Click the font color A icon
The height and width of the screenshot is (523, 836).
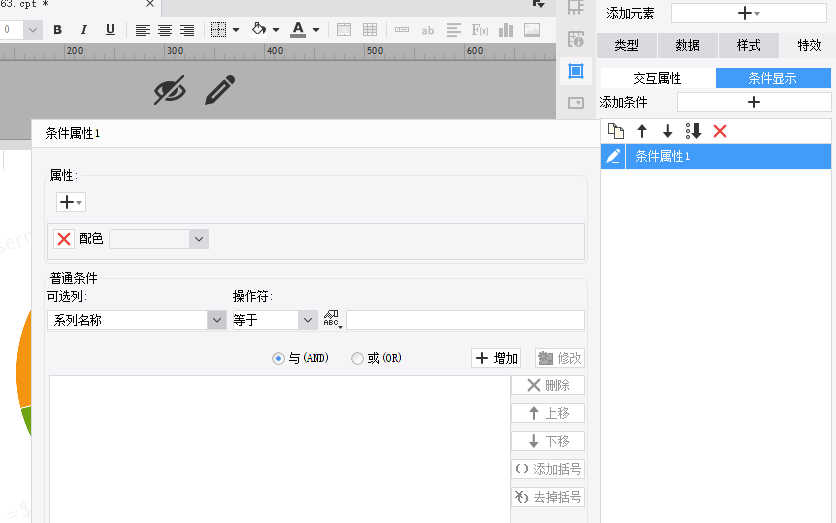click(298, 29)
